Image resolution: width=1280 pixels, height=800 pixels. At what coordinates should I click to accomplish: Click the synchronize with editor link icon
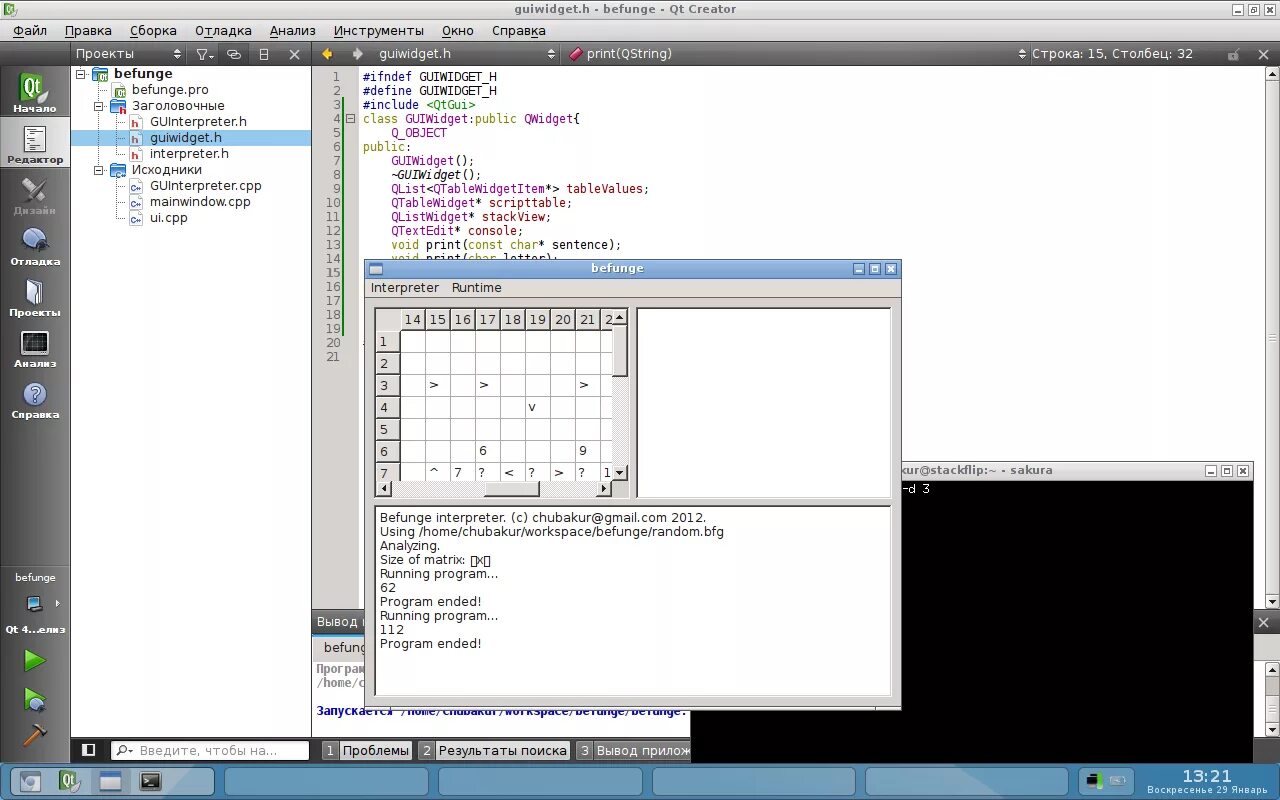pos(234,54)
